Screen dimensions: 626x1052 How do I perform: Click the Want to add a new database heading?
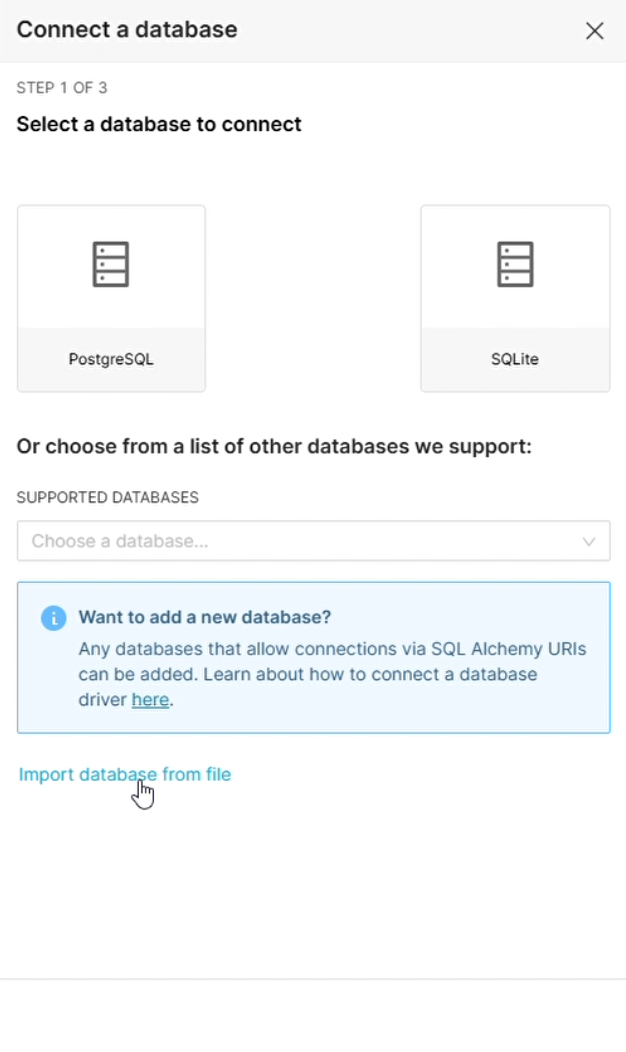pyautogui.click(x=205, y=617)
